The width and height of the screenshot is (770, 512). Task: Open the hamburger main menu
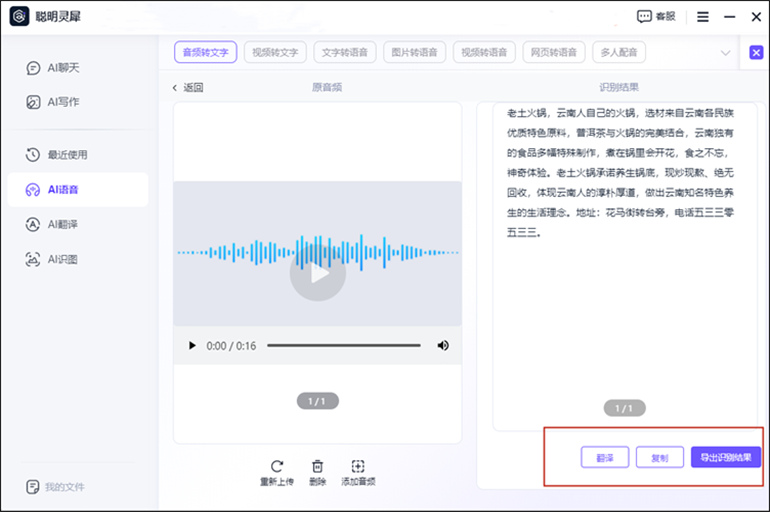coord(703,17)
